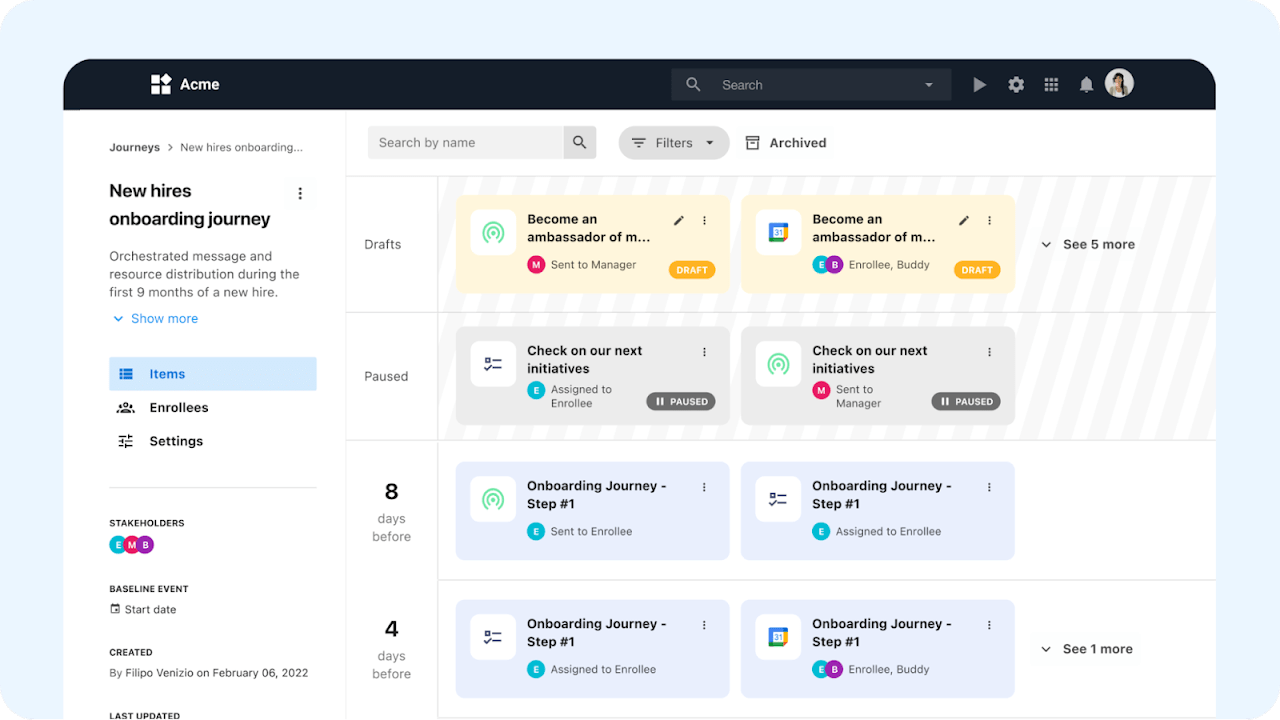Open journey title options menu
This screenshot has height=720, width=1280.
click(x=300, y=193)
